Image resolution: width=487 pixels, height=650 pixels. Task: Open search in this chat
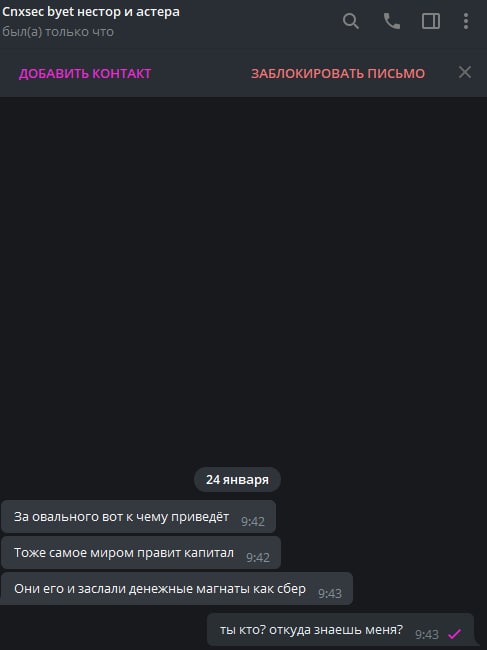(351, 21)
